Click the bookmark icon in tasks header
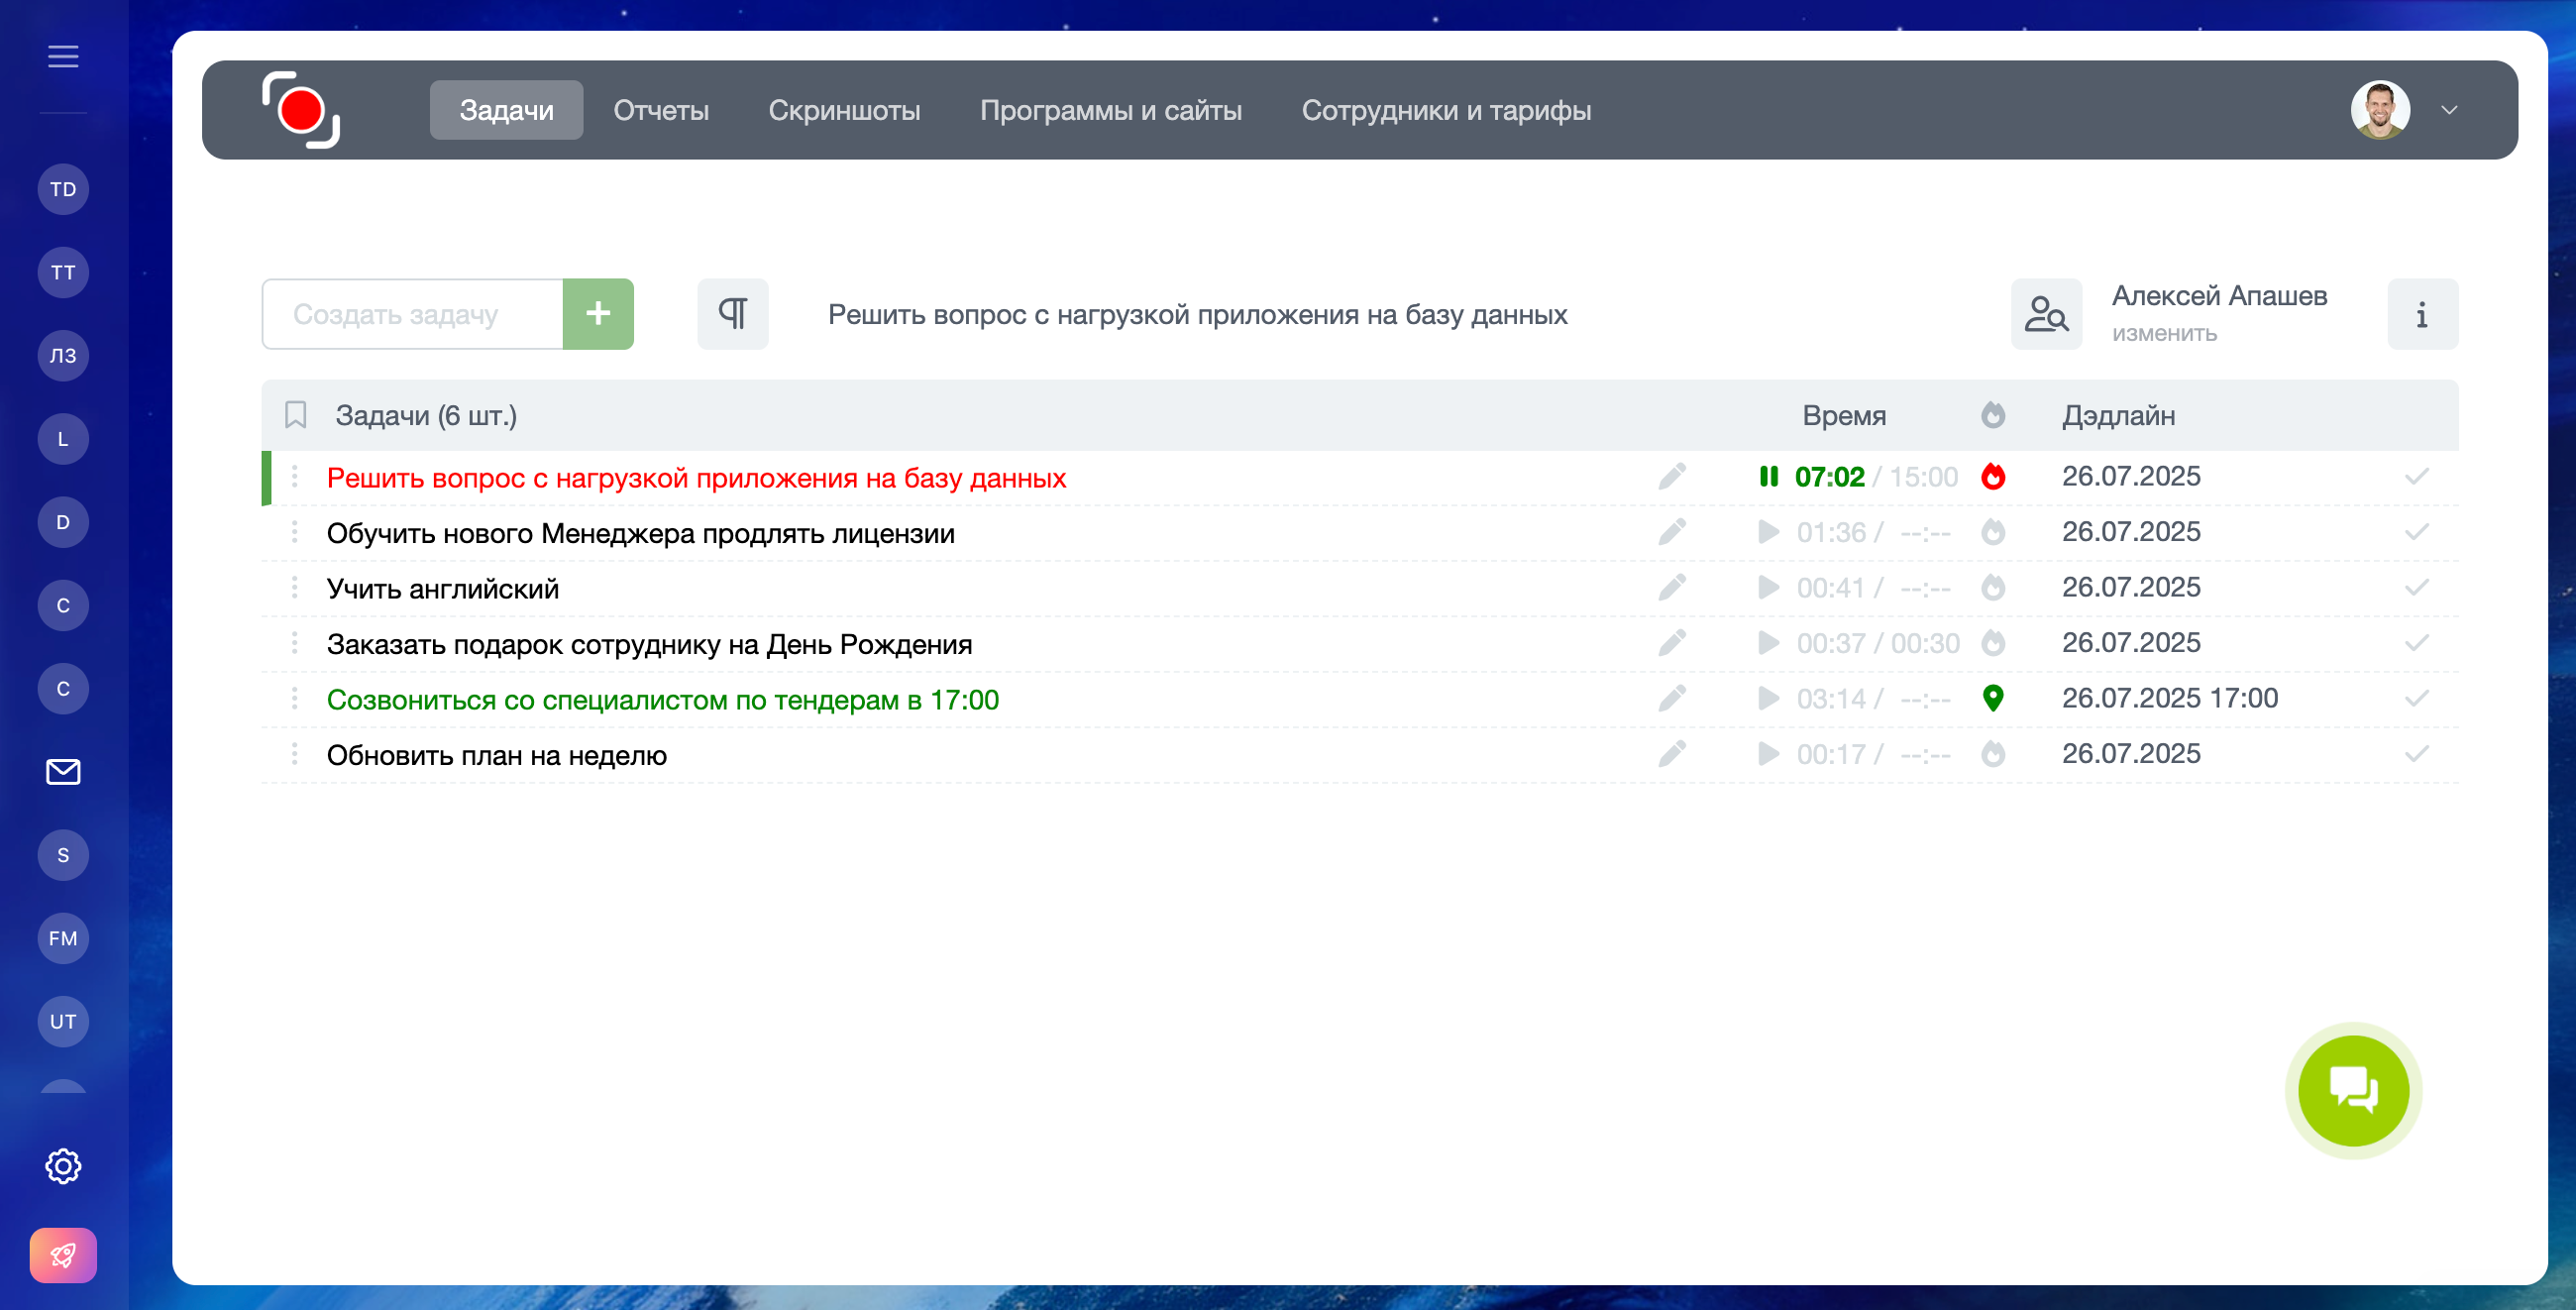Viewport: 2576px width, 1310px height. pyautogui.click(x=295, y=415)
